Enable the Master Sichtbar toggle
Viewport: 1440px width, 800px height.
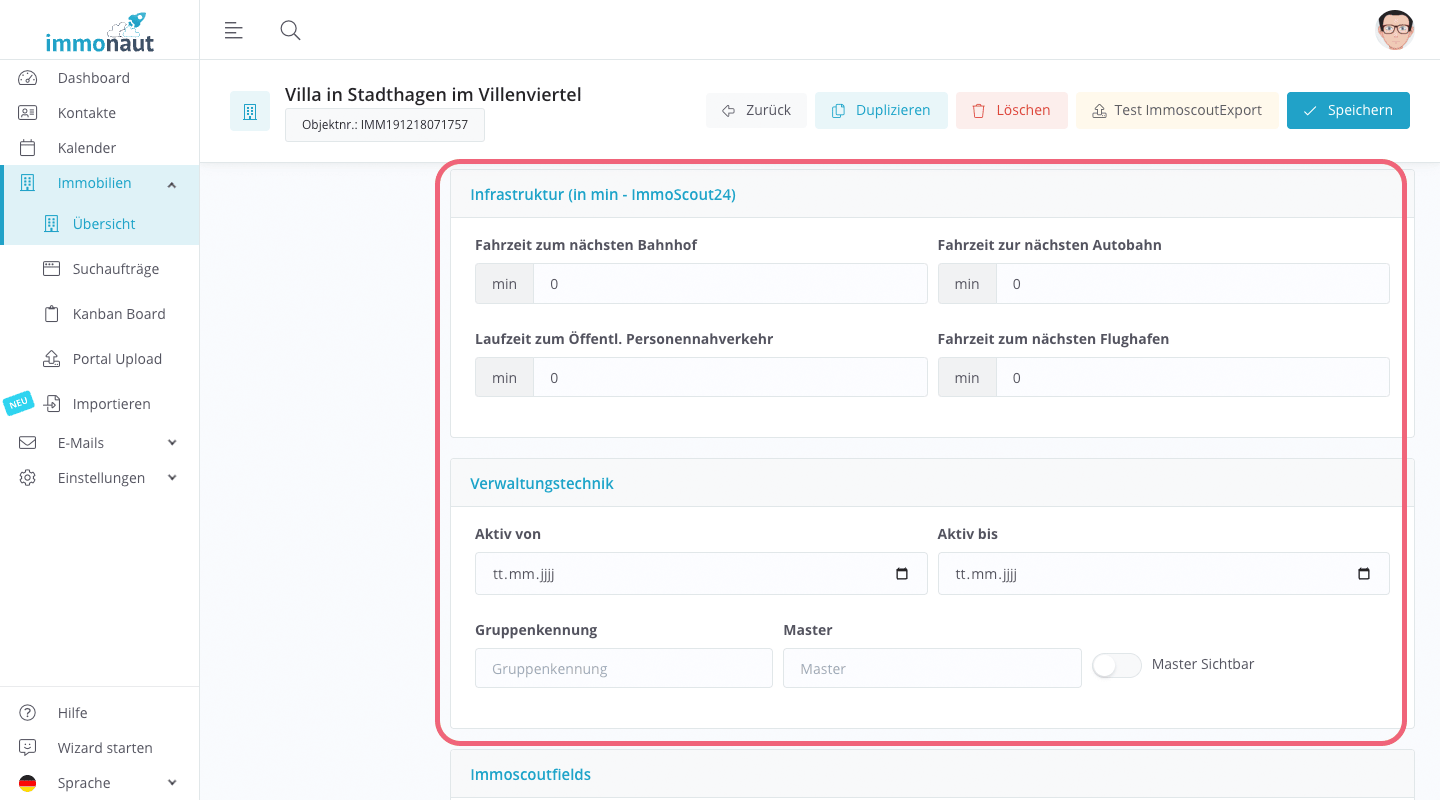(x=1116, y=664)
